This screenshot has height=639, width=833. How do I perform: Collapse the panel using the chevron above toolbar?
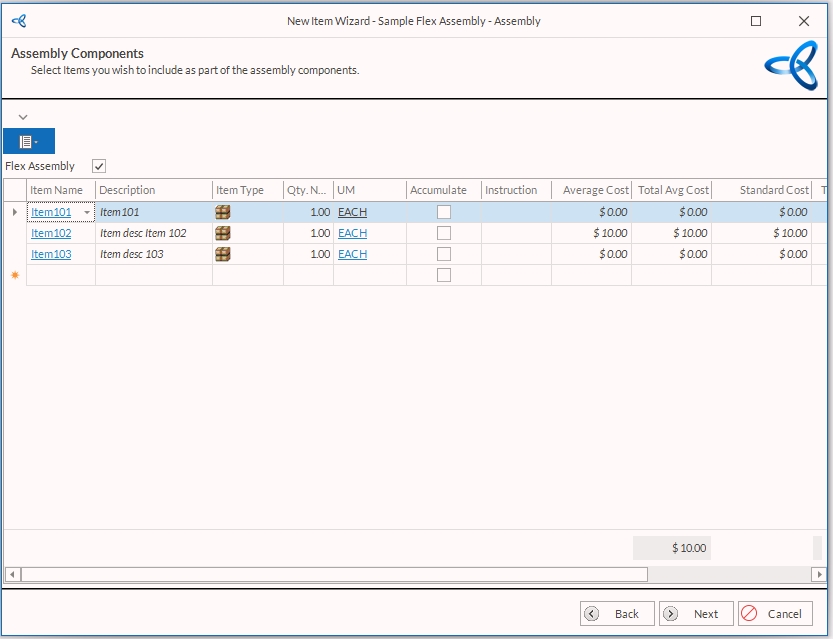pyautogui.click(x=23, y=117)
